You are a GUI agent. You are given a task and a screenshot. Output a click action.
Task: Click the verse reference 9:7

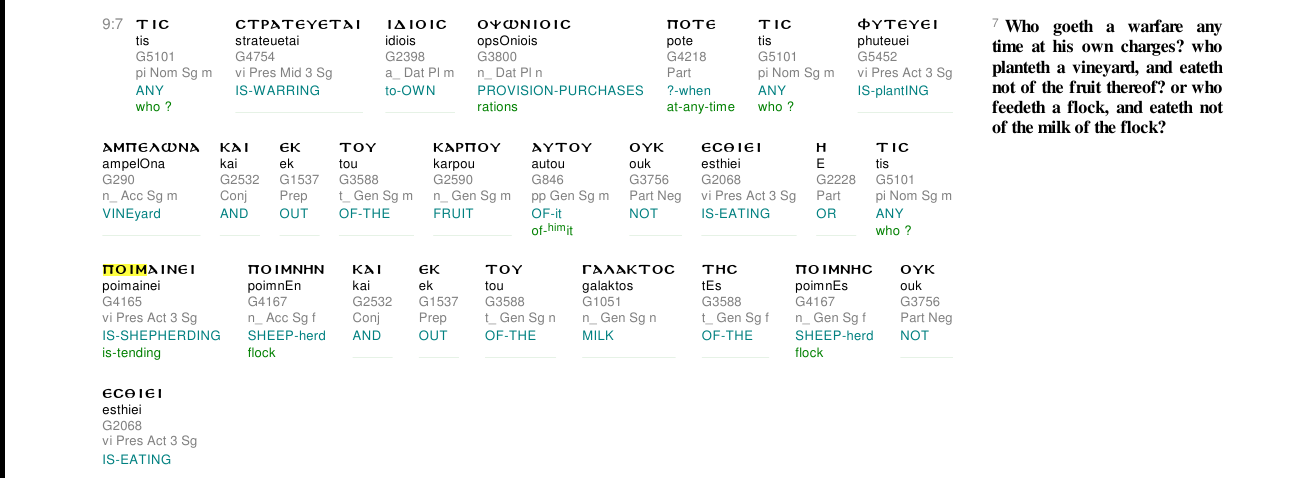[x=112, y=24]
